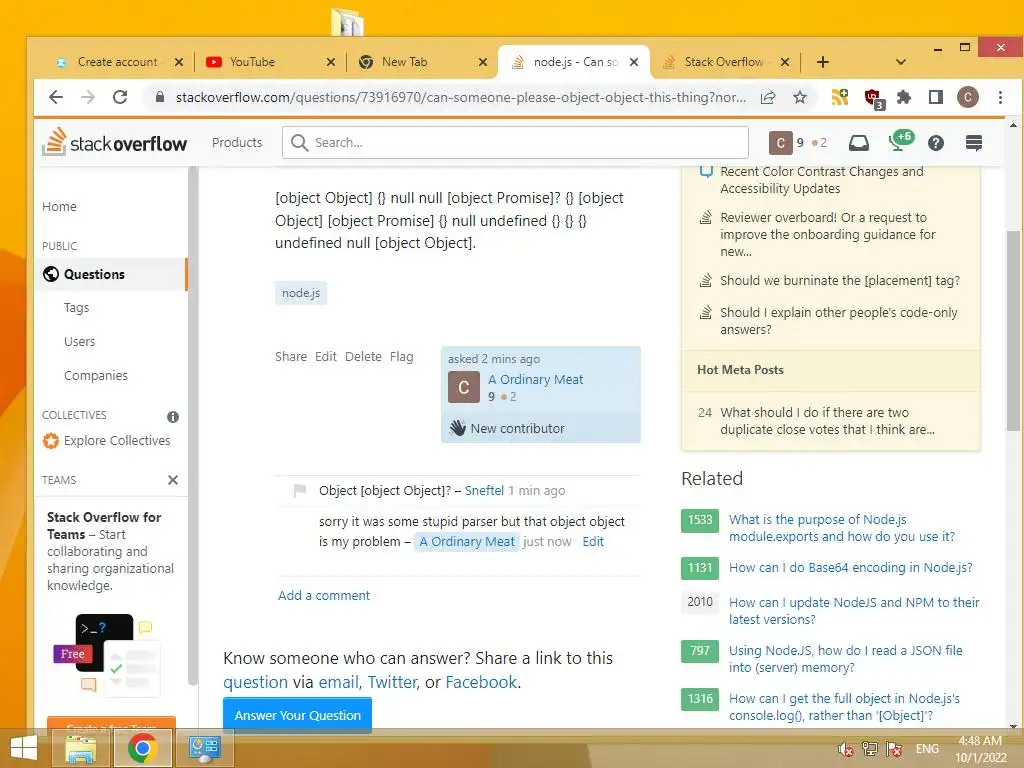
Task: Open 'How can I do Base64 encoding' question
Action: point(850,568)
